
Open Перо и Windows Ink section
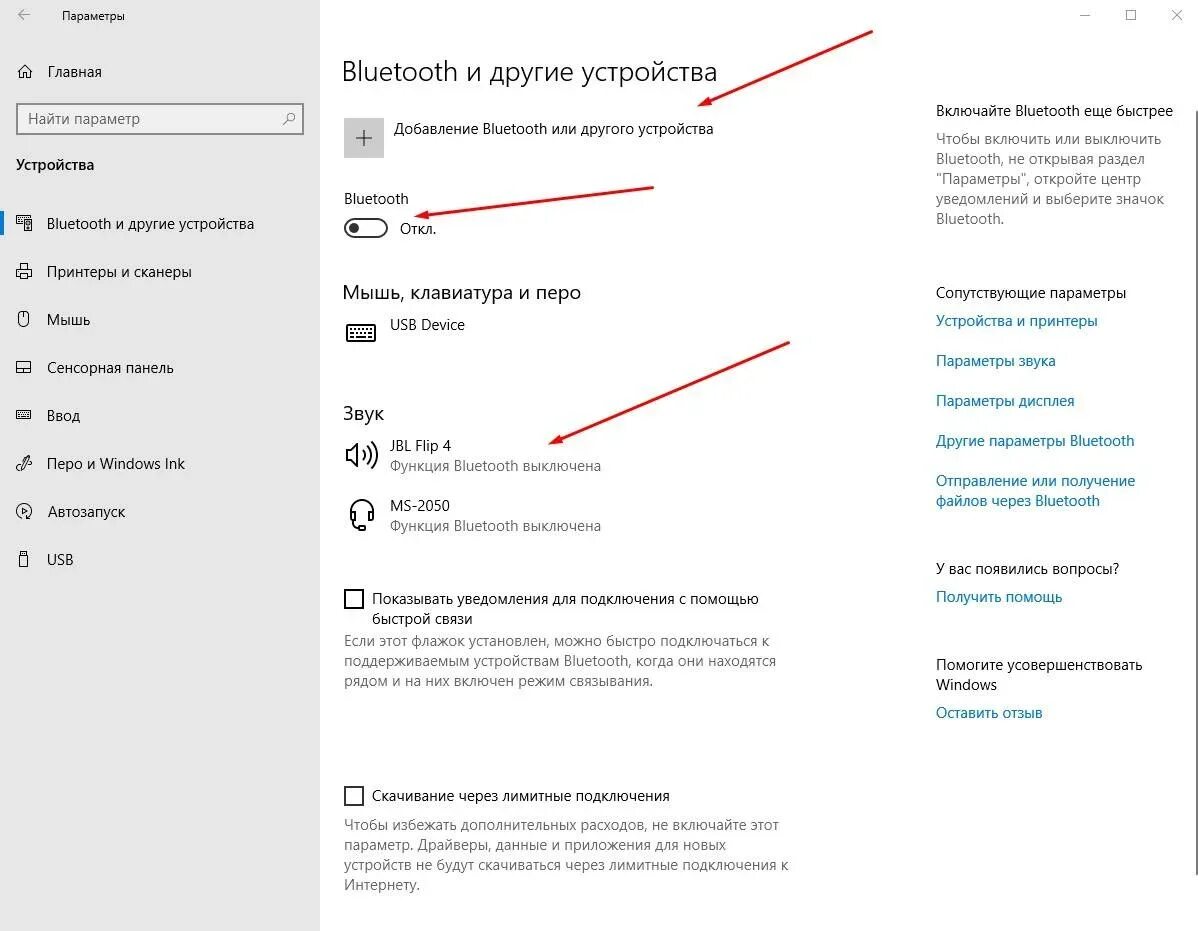[x=115, y=464]
